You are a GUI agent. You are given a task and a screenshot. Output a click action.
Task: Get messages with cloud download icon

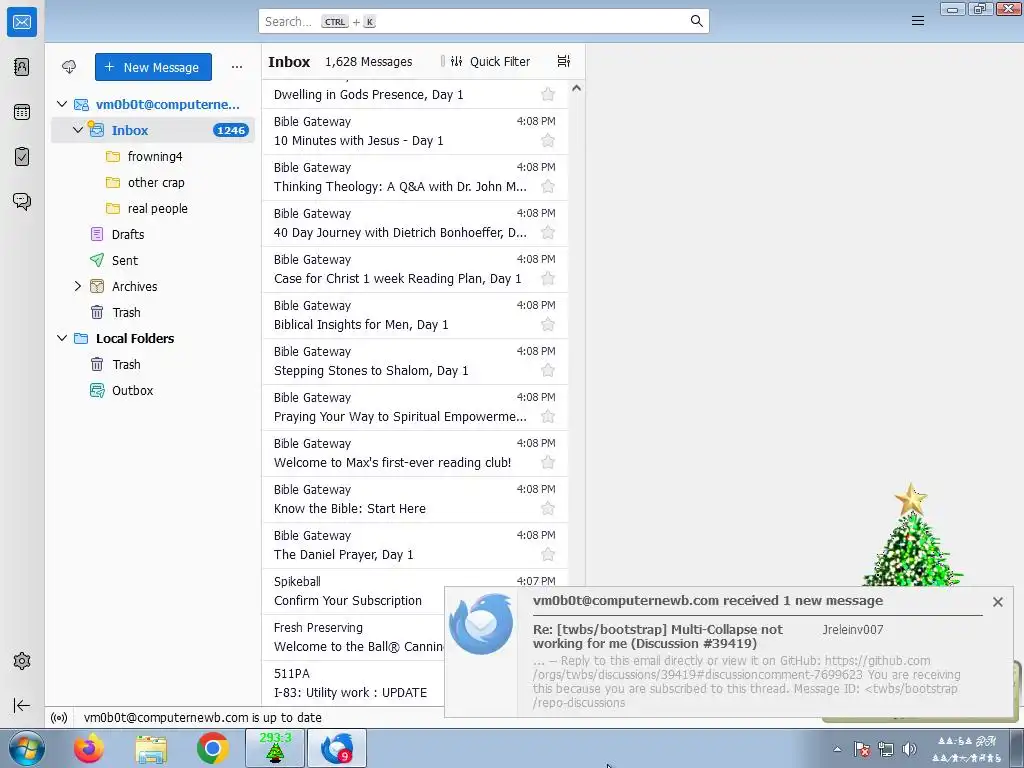click(69, 67)
